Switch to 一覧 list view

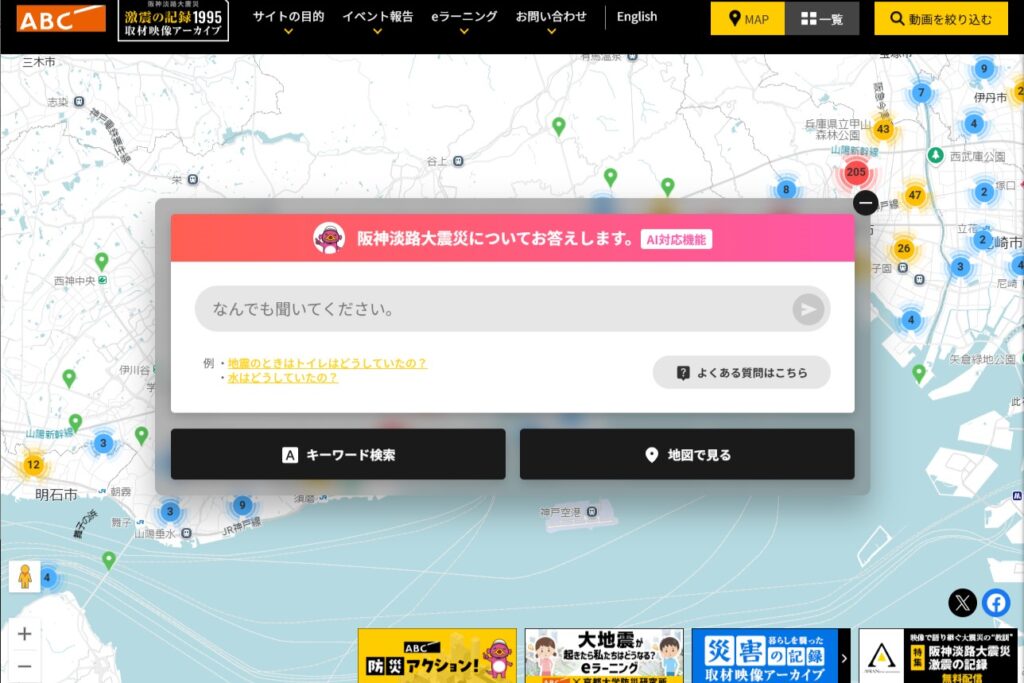(x=822, y=19)
